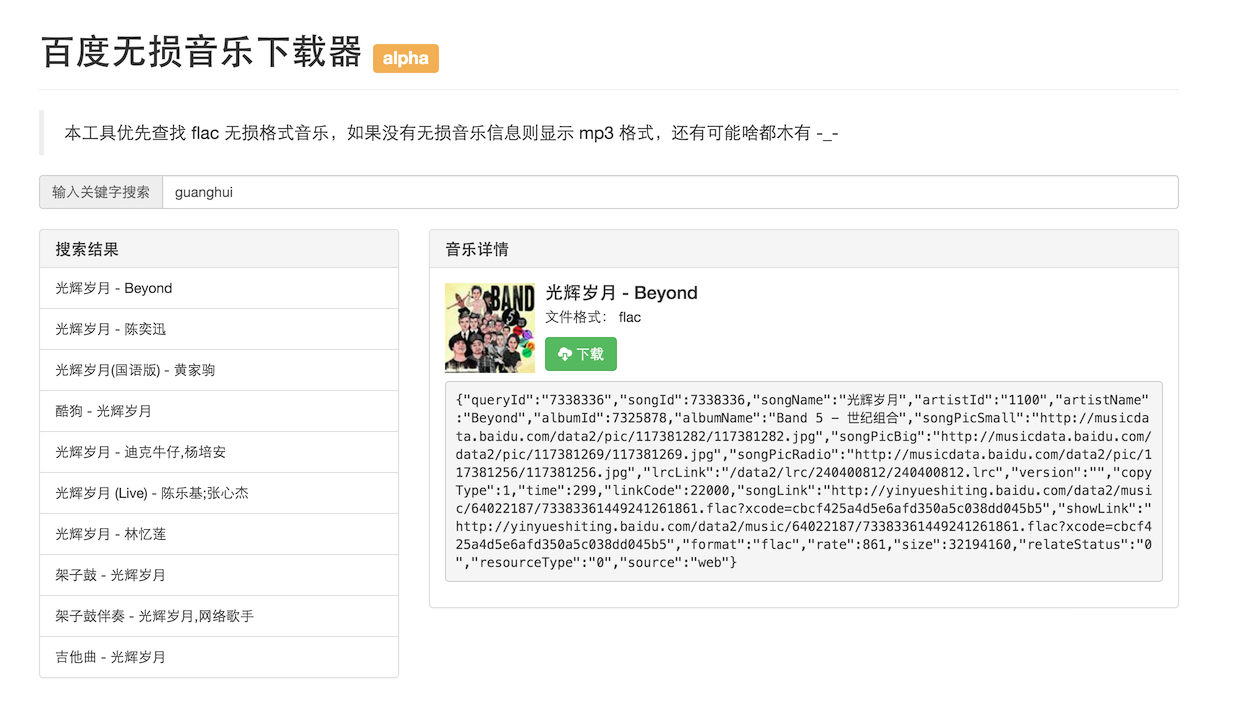The height and width of the screenshot is (704, 1236).
Task: Click the cloud download icon in button
Action: click(565, 354)
